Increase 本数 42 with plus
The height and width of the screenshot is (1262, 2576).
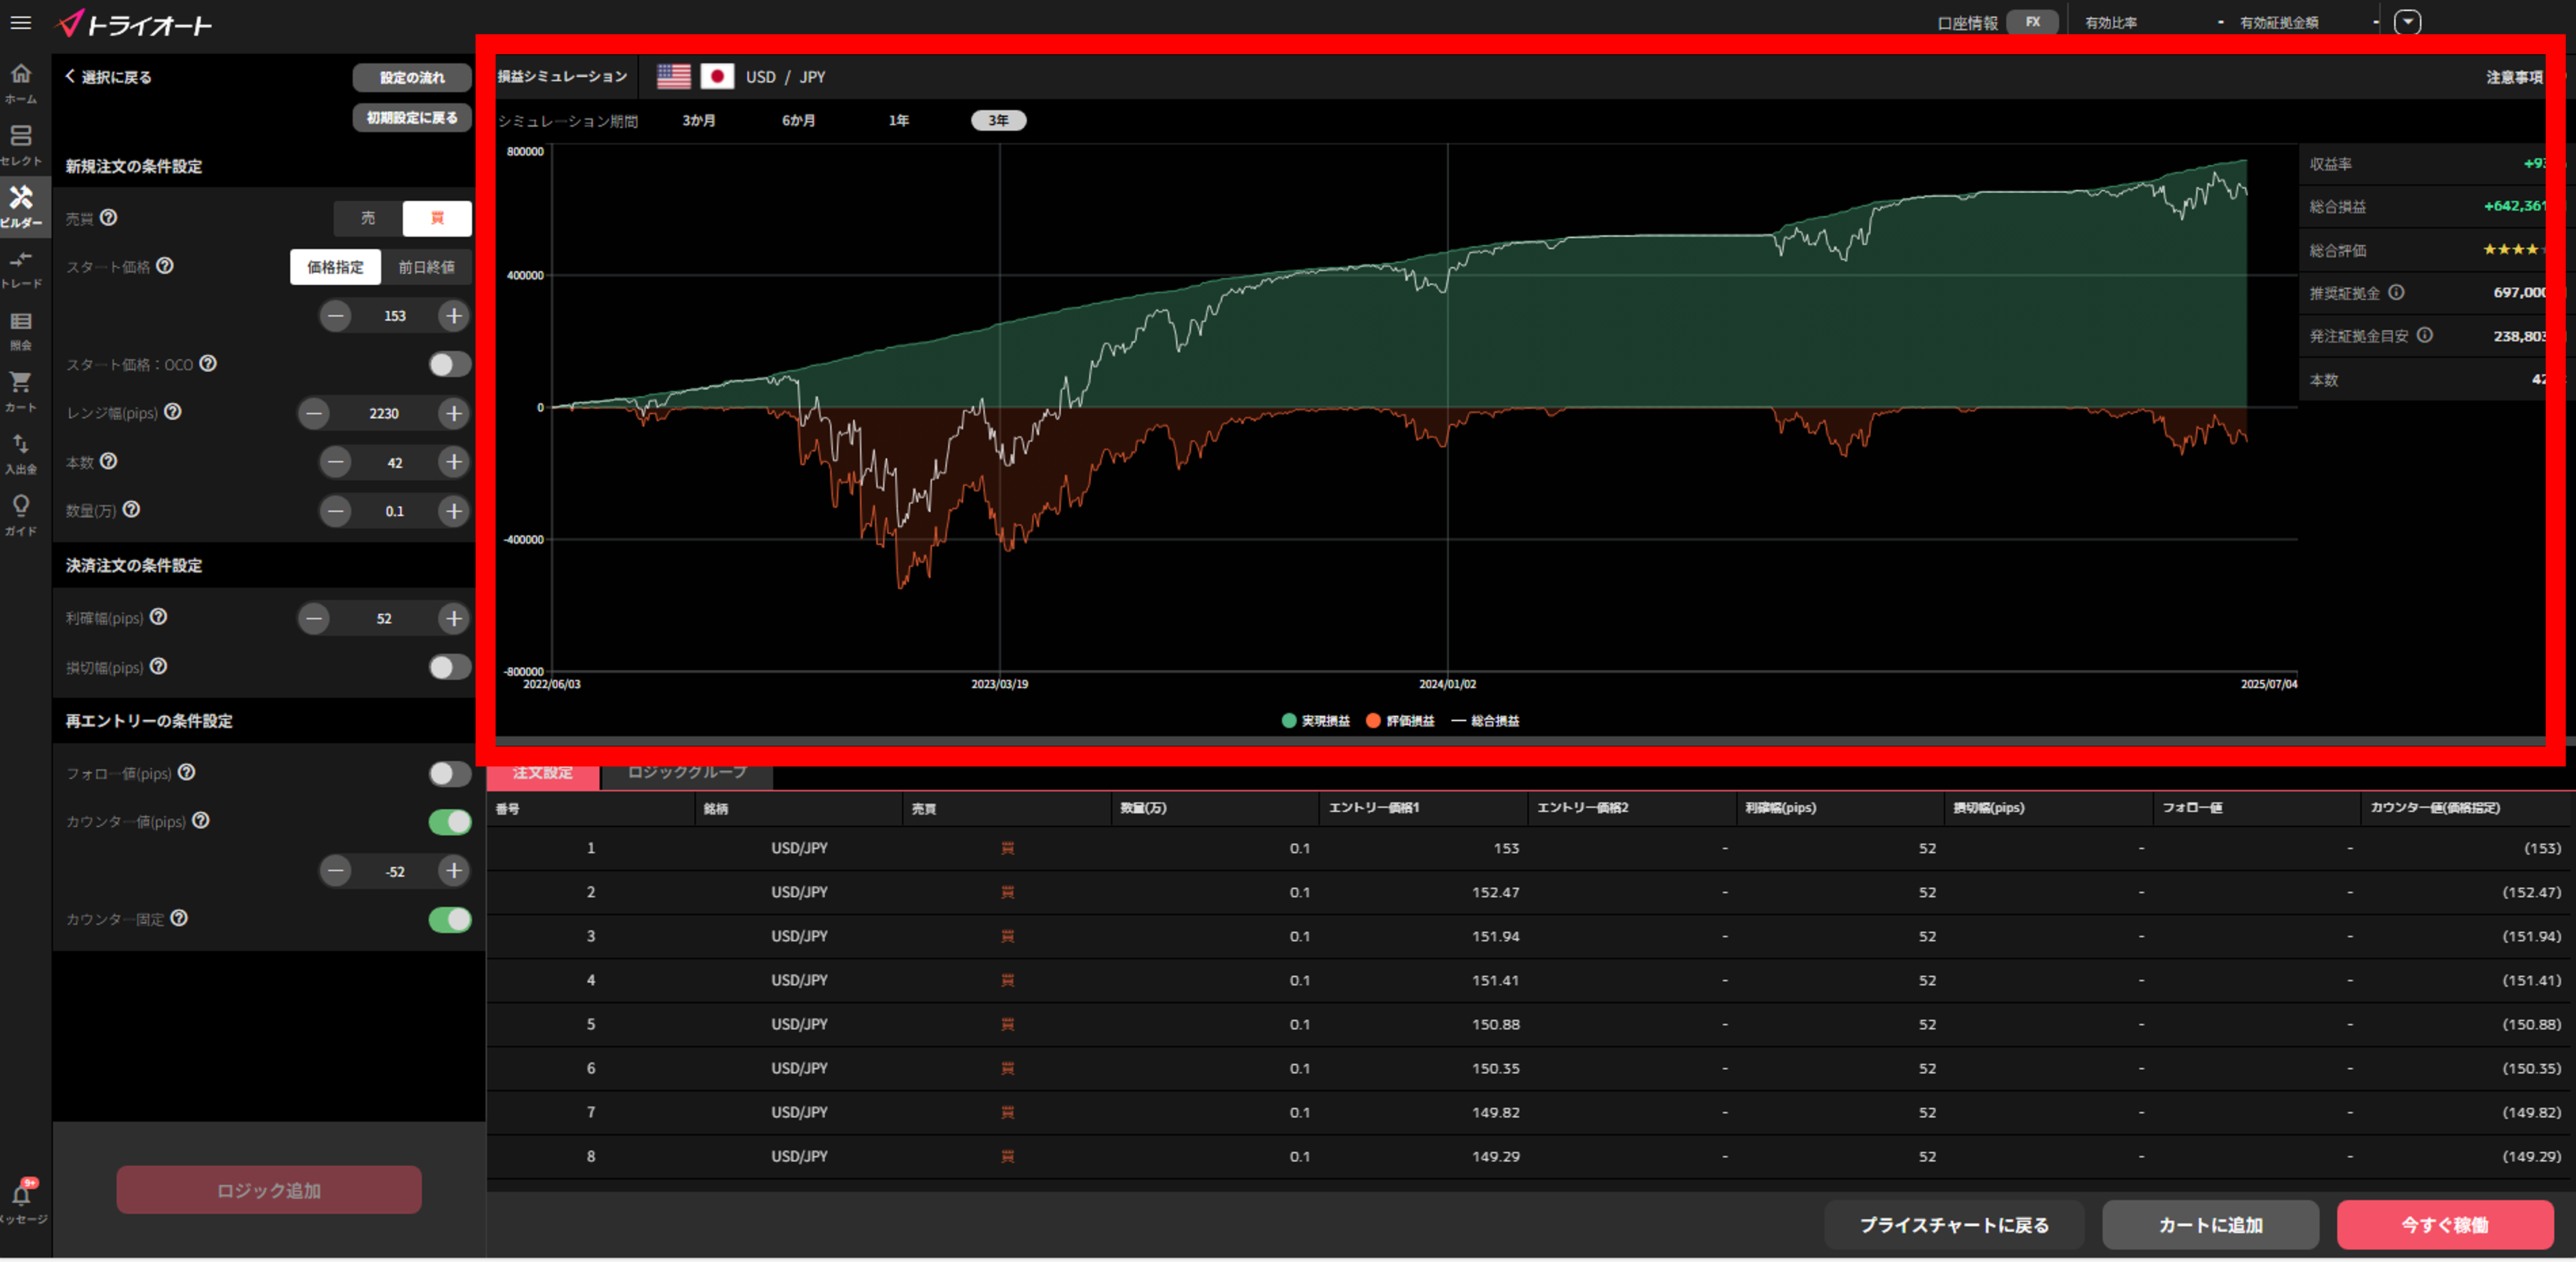point(454,462)
